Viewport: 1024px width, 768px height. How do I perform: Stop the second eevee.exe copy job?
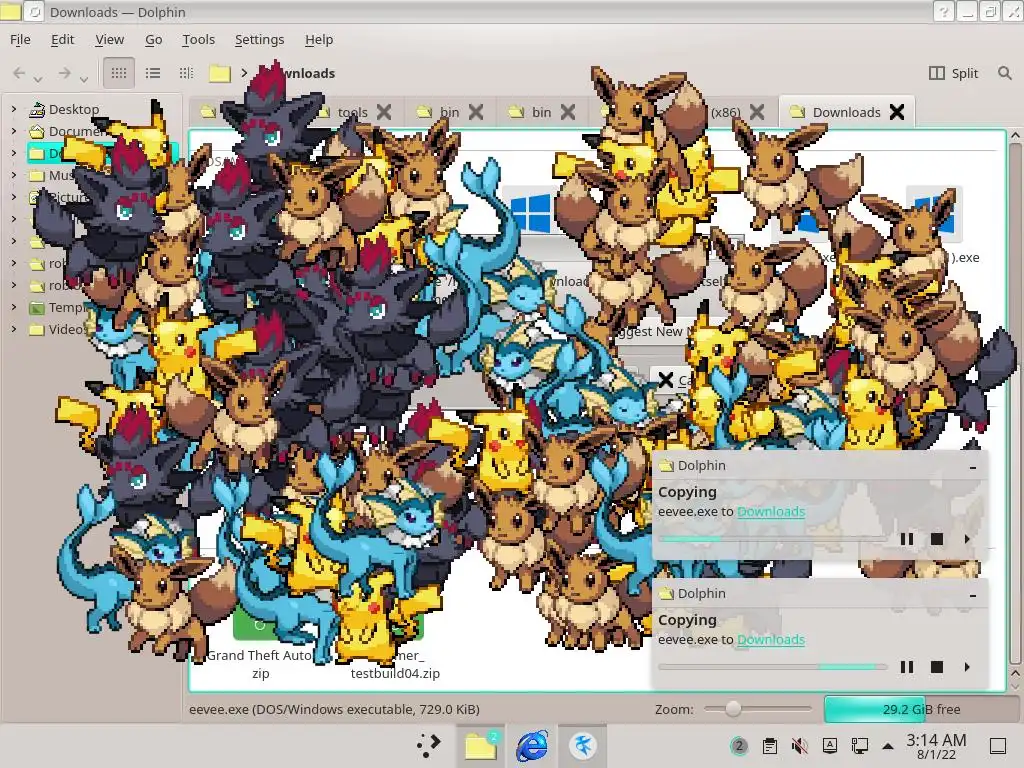[x=936, y=667]
